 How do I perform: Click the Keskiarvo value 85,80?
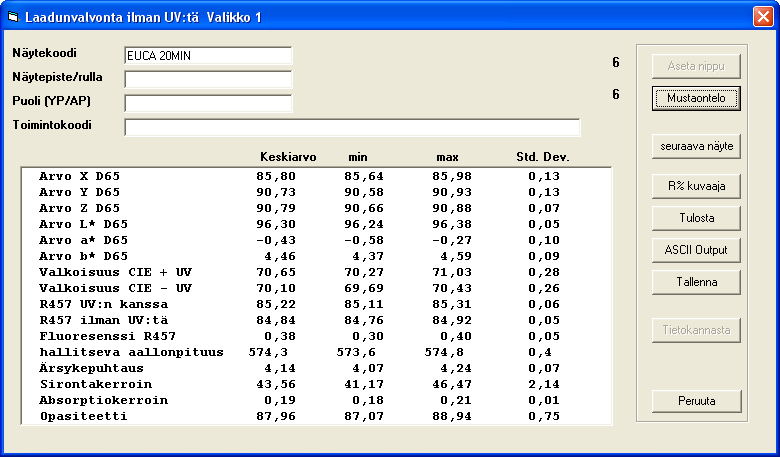[x=276, y=176]
